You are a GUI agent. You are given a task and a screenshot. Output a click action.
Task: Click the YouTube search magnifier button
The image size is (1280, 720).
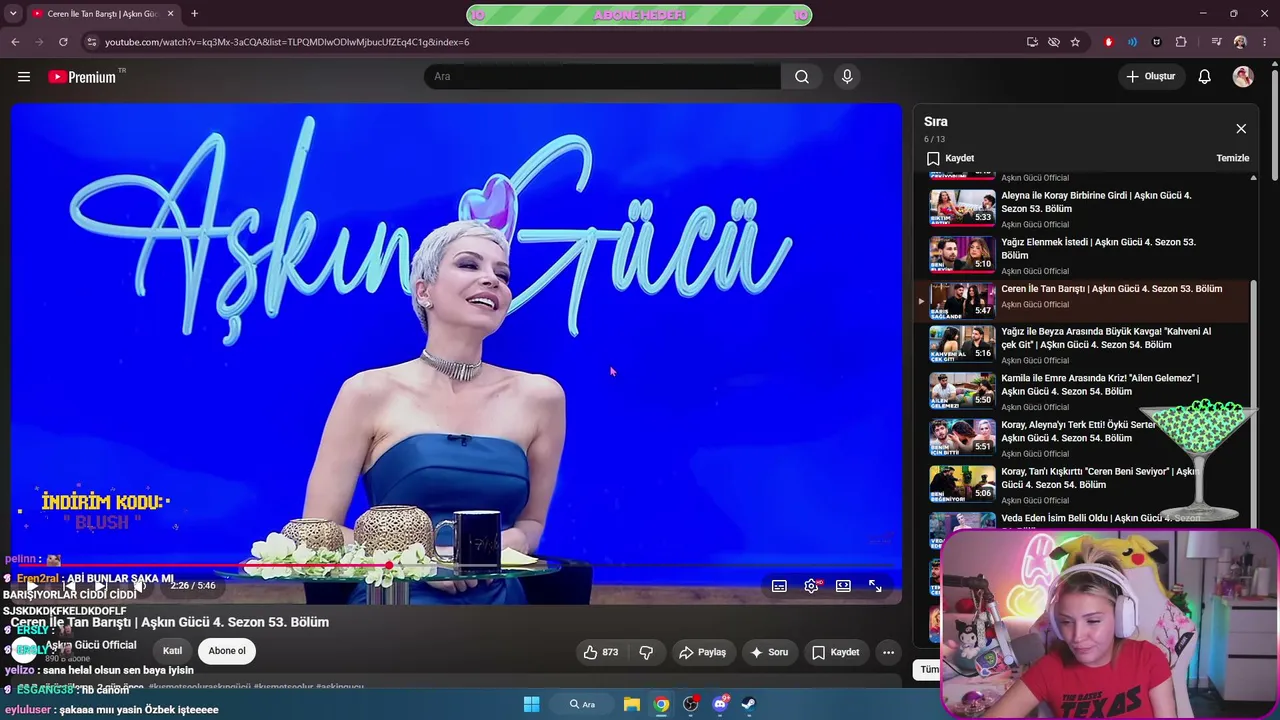tap(802, 77)
